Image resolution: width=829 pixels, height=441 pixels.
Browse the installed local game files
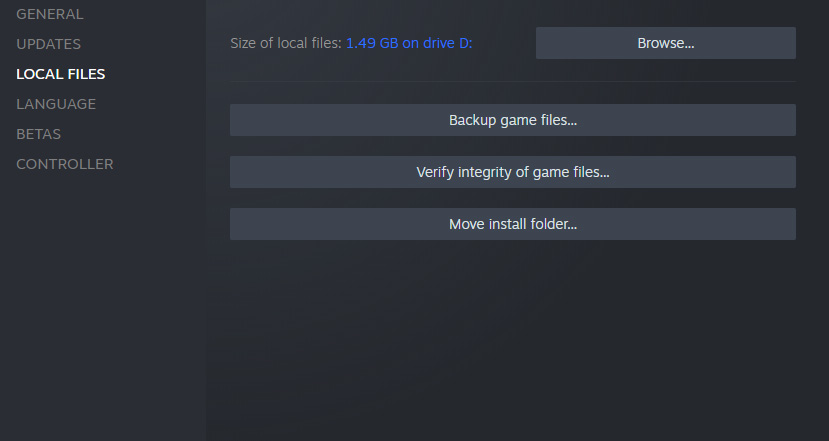tap(666, 43)
